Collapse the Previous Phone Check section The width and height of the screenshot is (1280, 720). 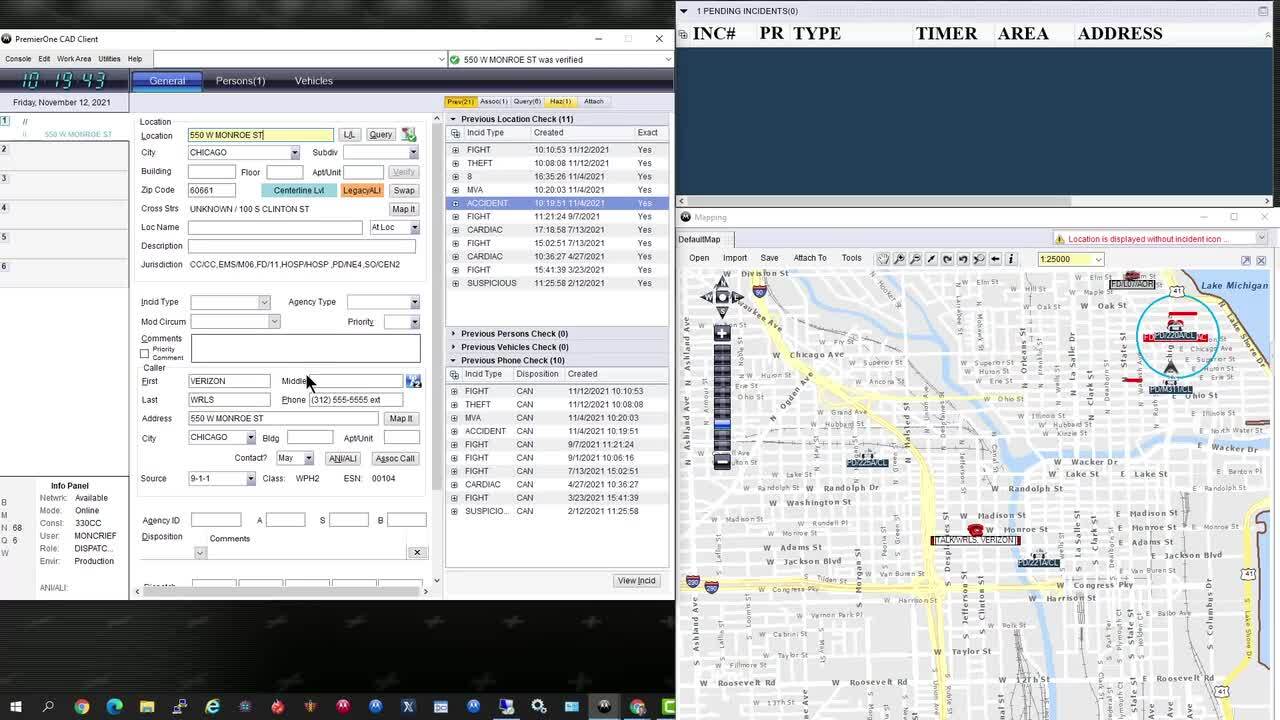pyautogui.click(x=453, y=360)
